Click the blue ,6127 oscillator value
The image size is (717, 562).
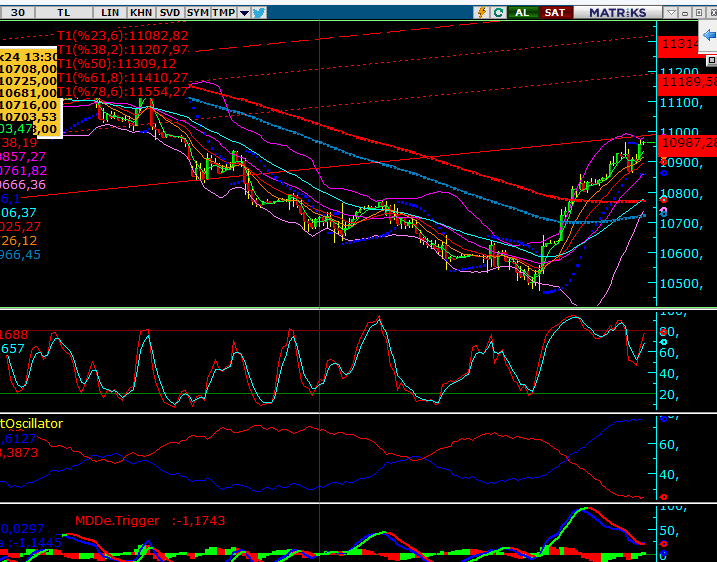(18, 439)
